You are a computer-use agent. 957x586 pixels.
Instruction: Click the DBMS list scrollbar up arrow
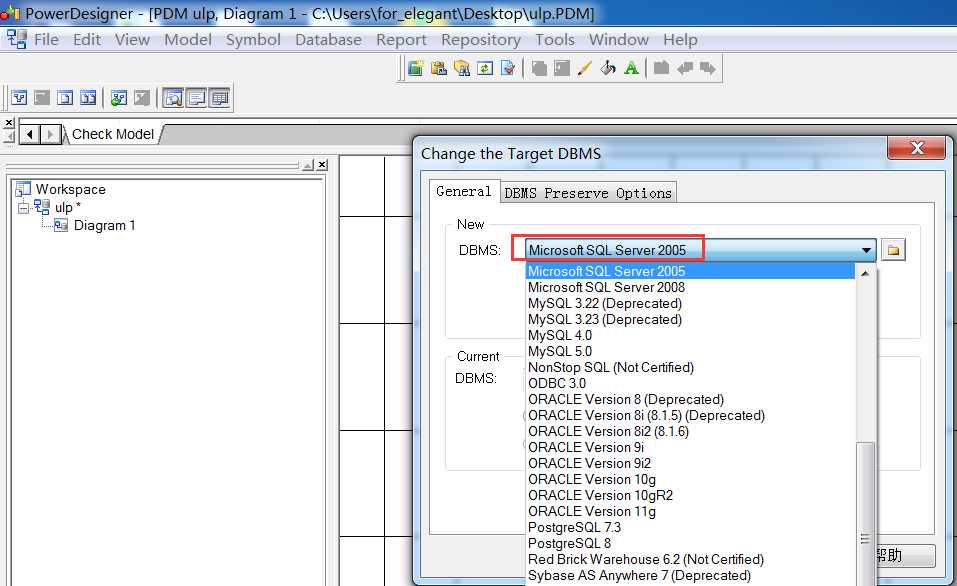865,273
